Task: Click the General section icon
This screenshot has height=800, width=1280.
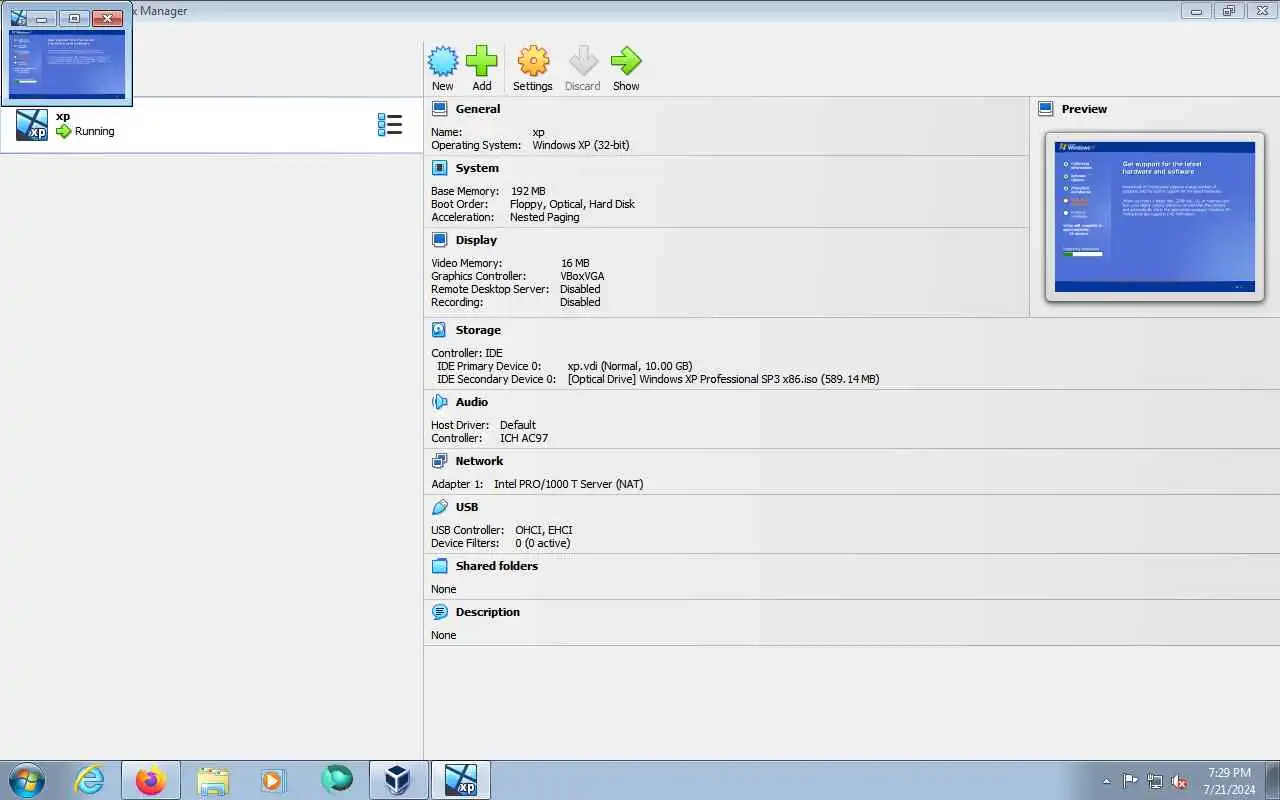Action: click(439, 109)
